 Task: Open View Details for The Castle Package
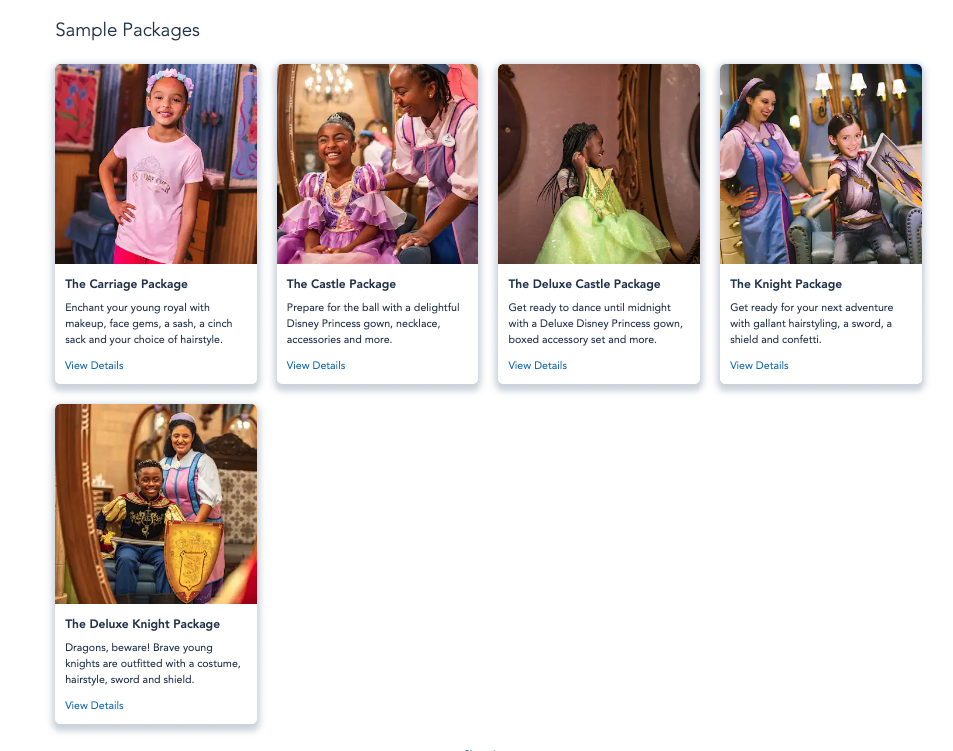pyautogui.click(x=316, y=365)
